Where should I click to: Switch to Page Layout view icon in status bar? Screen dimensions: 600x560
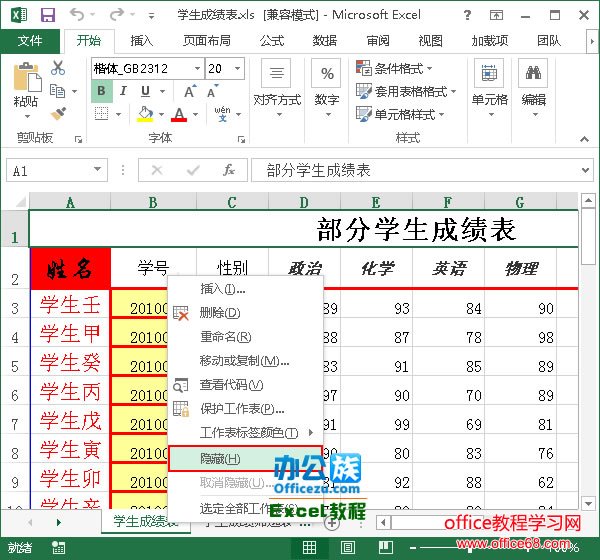tap(347, 548)
